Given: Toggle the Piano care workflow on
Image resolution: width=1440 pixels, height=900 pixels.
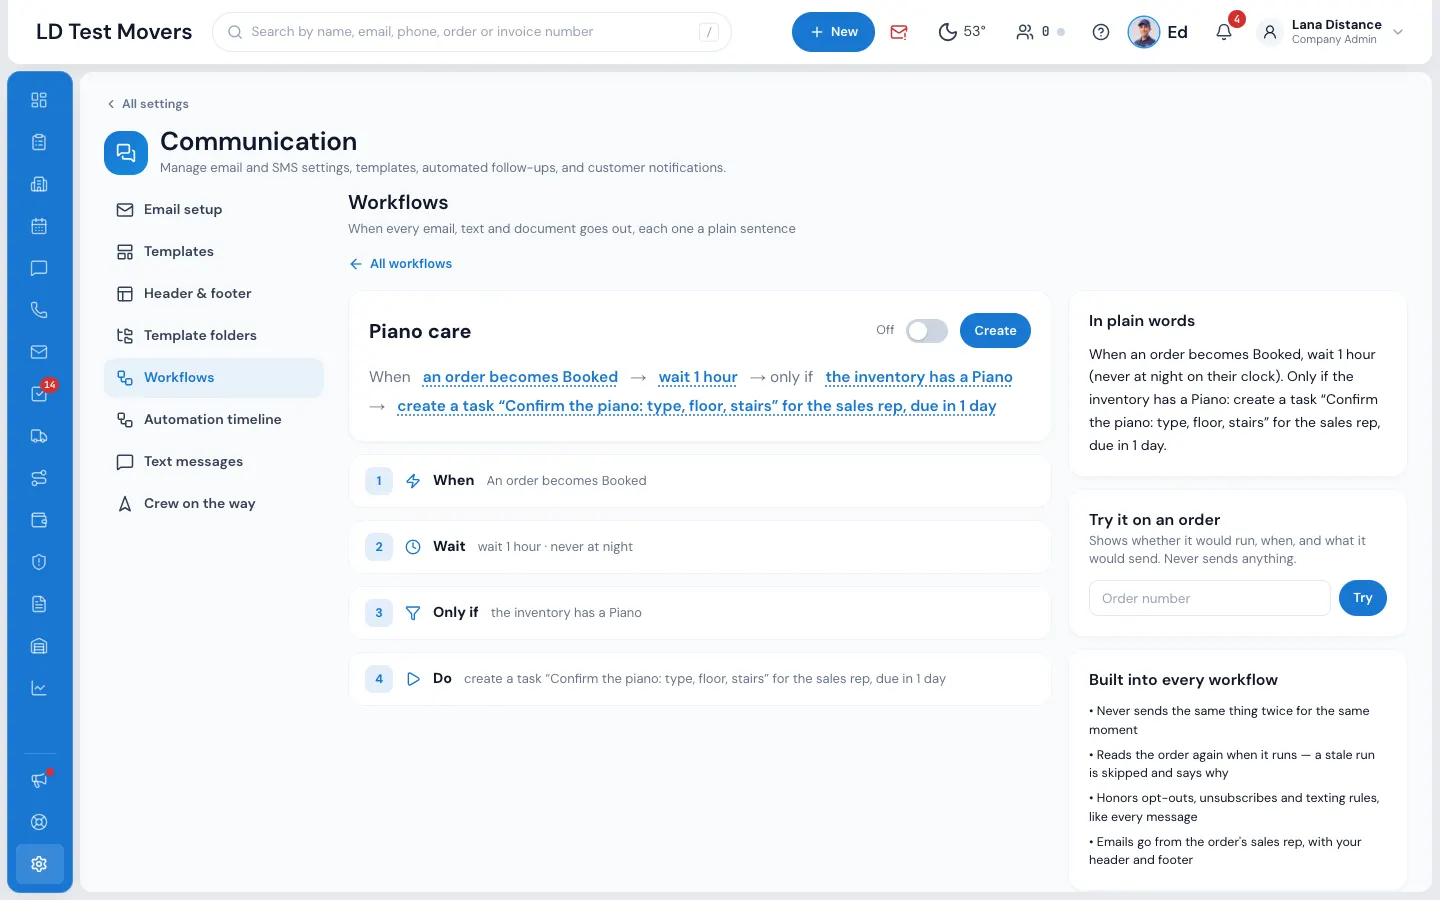Looking at the screenshot, I should (926, 331).
